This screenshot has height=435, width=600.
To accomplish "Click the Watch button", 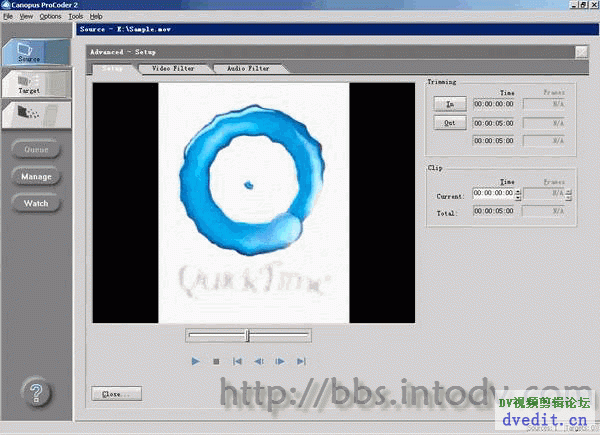I will 36,203.
